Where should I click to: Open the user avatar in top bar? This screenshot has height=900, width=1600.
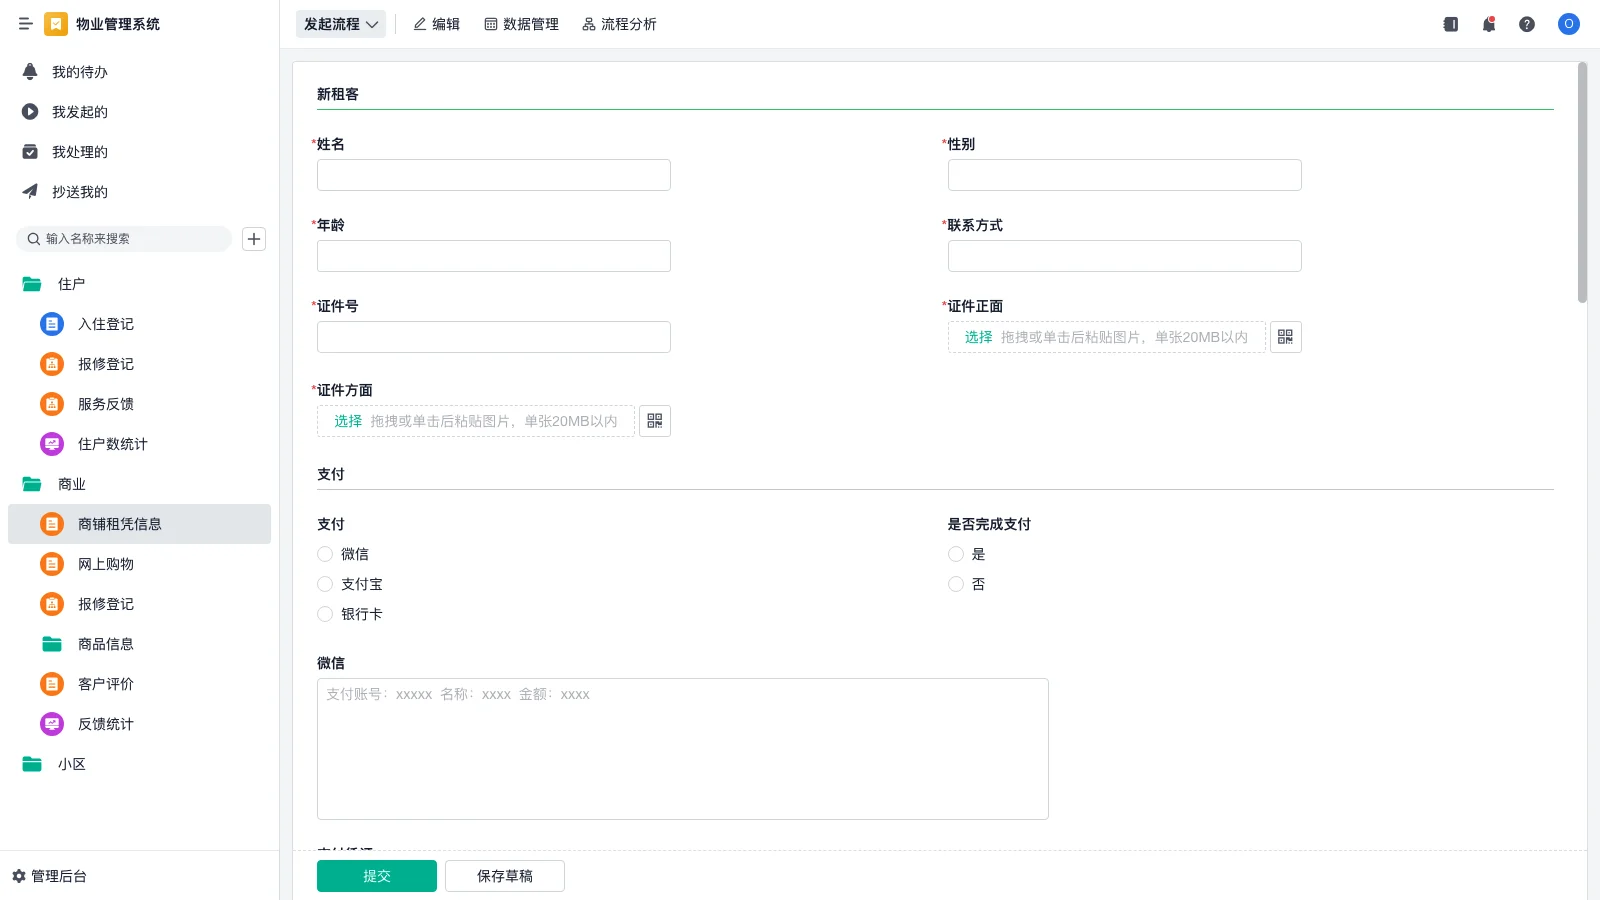tap(1568, 24)
